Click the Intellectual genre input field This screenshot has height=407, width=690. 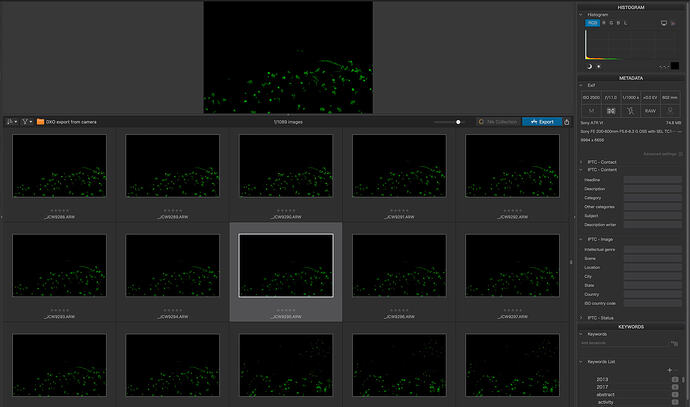click(653, 249)
